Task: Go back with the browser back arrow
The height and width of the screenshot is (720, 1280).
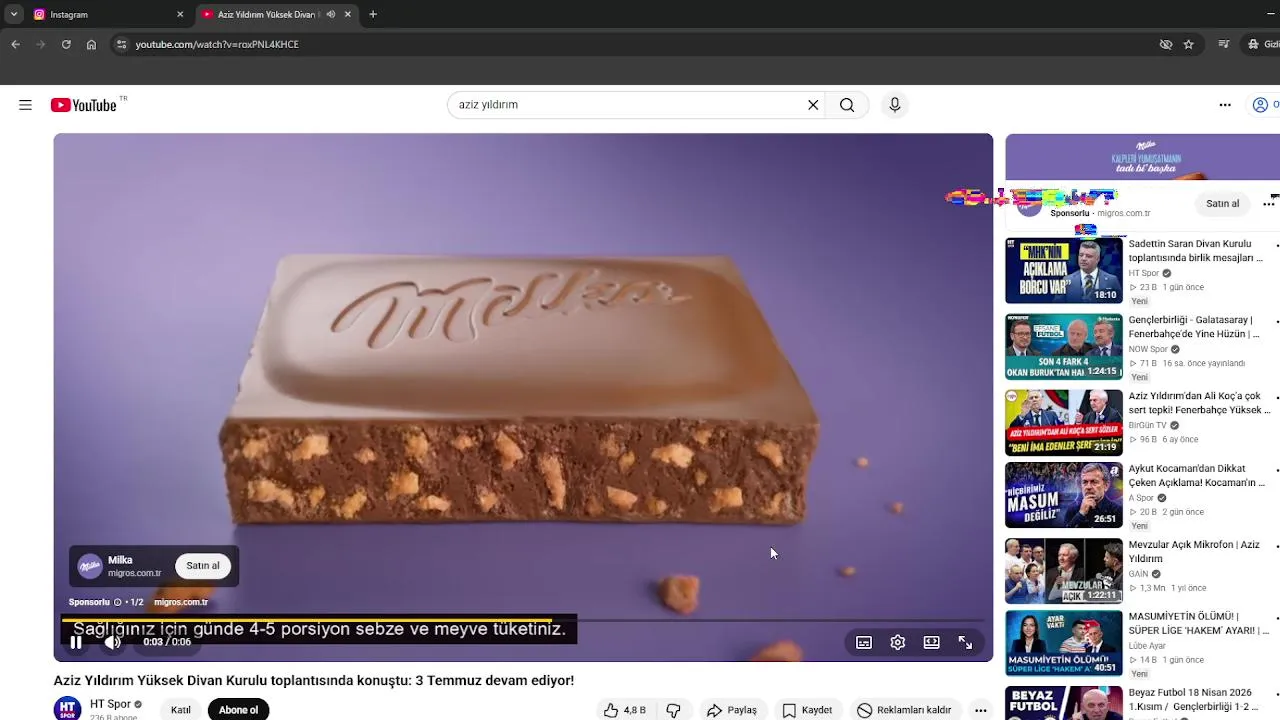Action: click(x=15, y=44)
